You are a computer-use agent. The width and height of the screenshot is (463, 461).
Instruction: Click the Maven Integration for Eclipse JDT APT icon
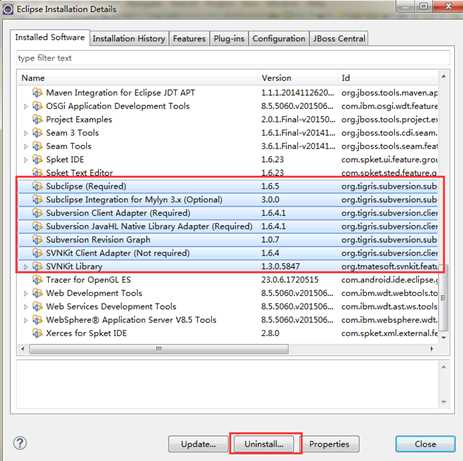(37, 93)
